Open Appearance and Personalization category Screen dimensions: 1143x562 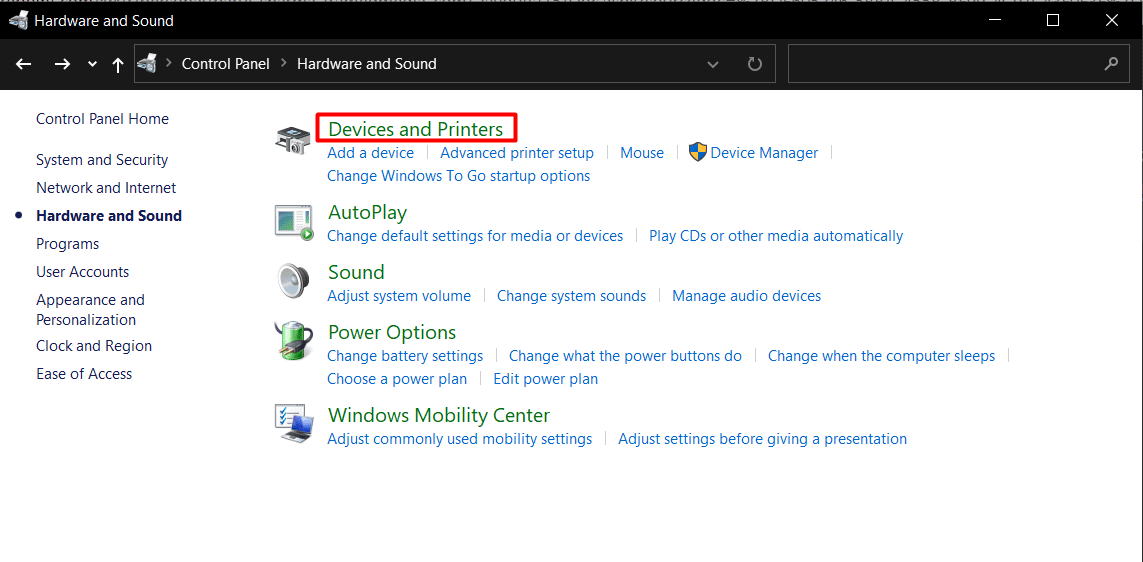click(90, 310)
